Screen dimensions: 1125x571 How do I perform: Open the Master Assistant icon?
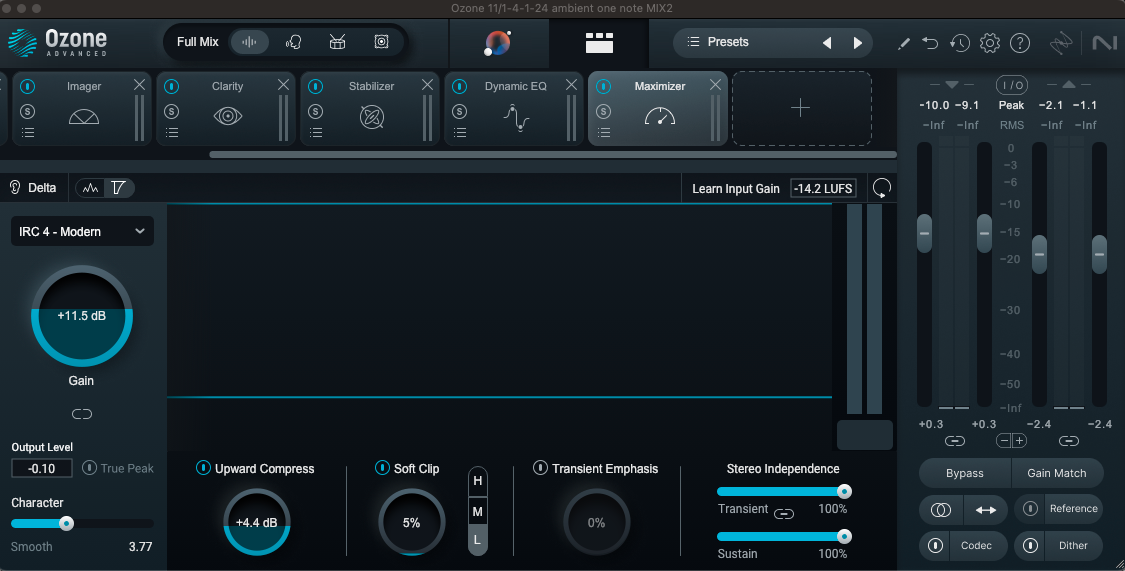[497, 43]
